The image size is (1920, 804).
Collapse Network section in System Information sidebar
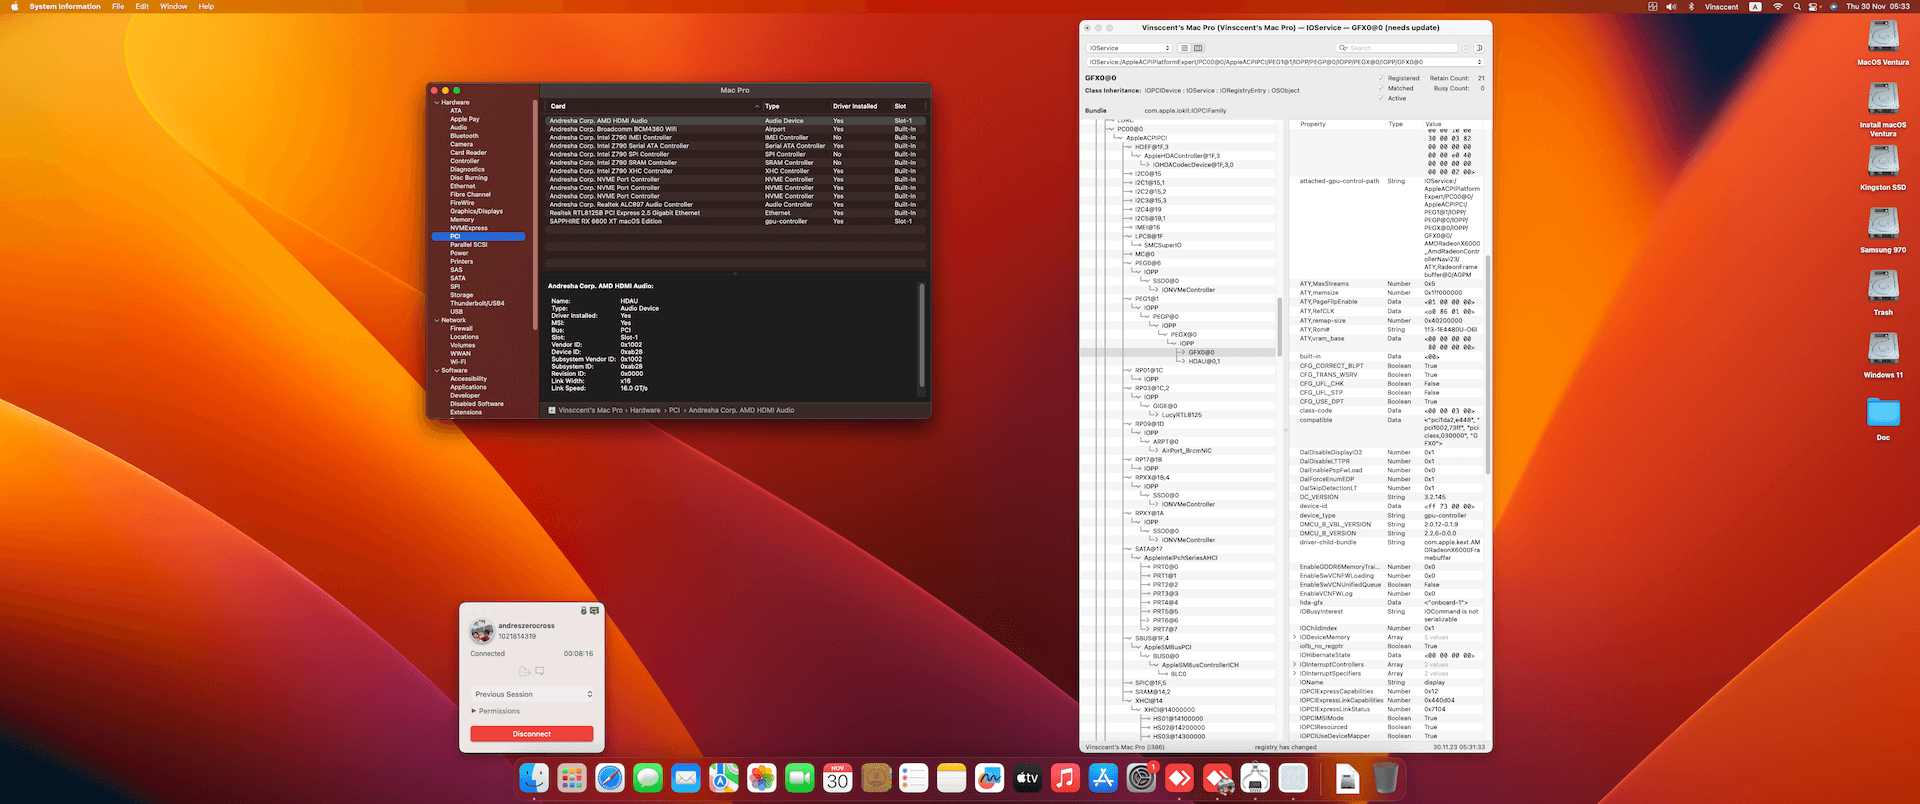437,320
